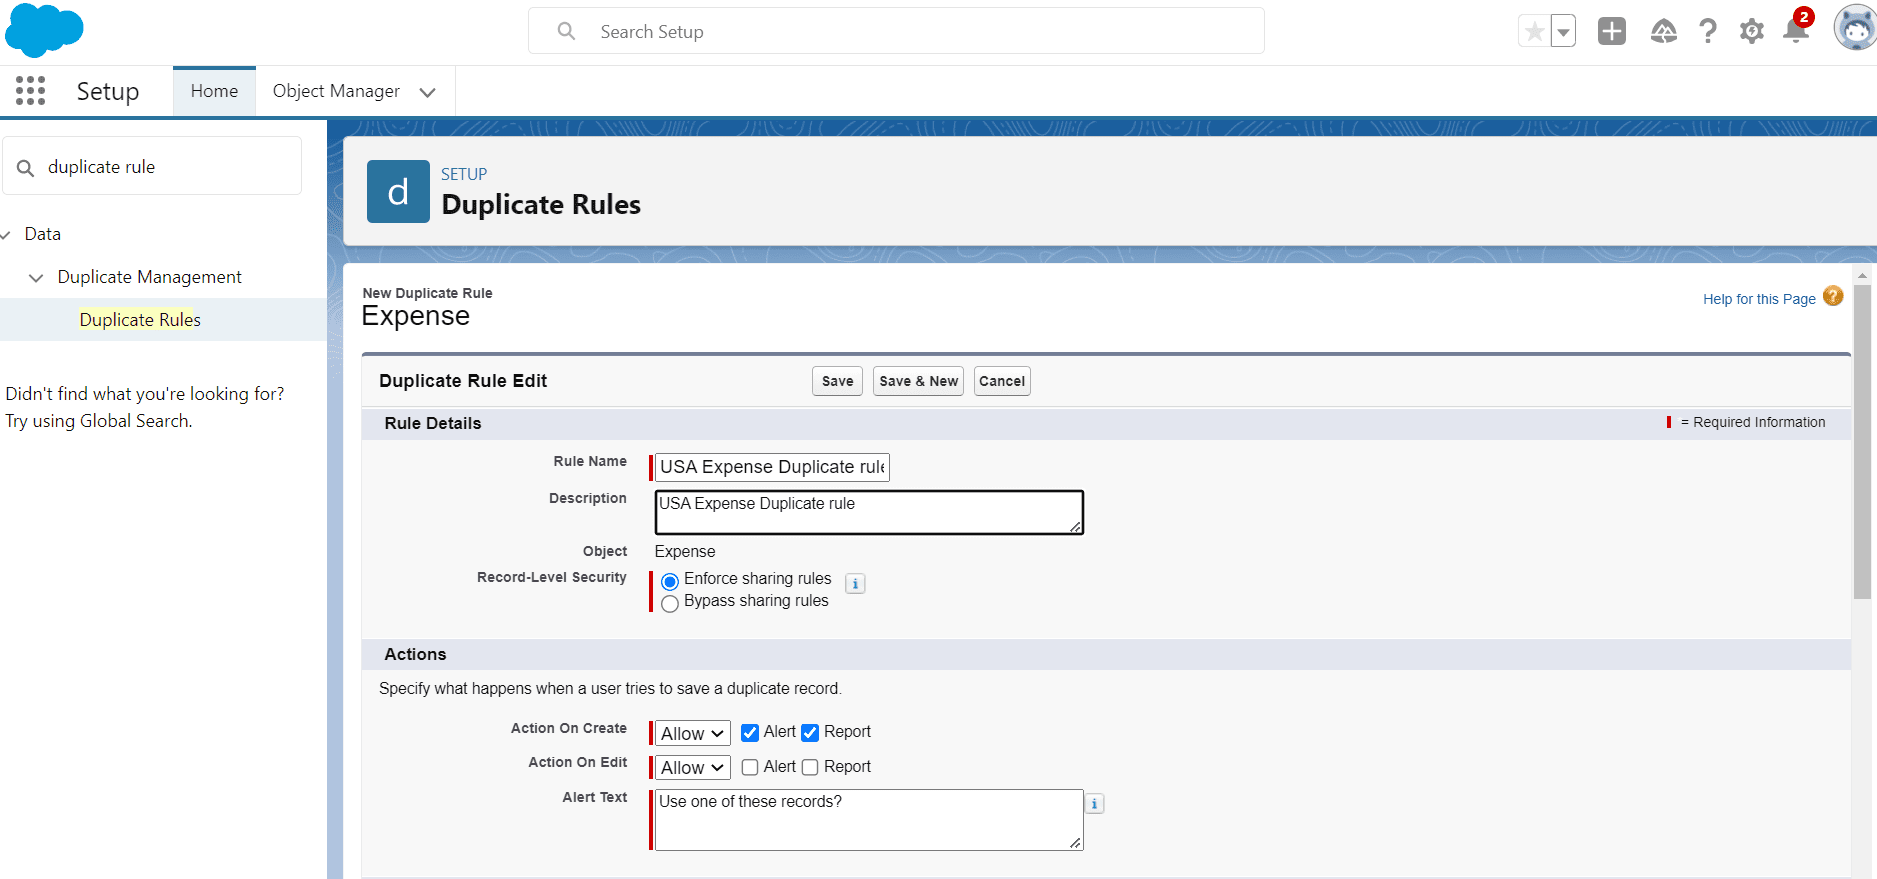
Task: Open the help question mark icon
Action: [1708, 32]
